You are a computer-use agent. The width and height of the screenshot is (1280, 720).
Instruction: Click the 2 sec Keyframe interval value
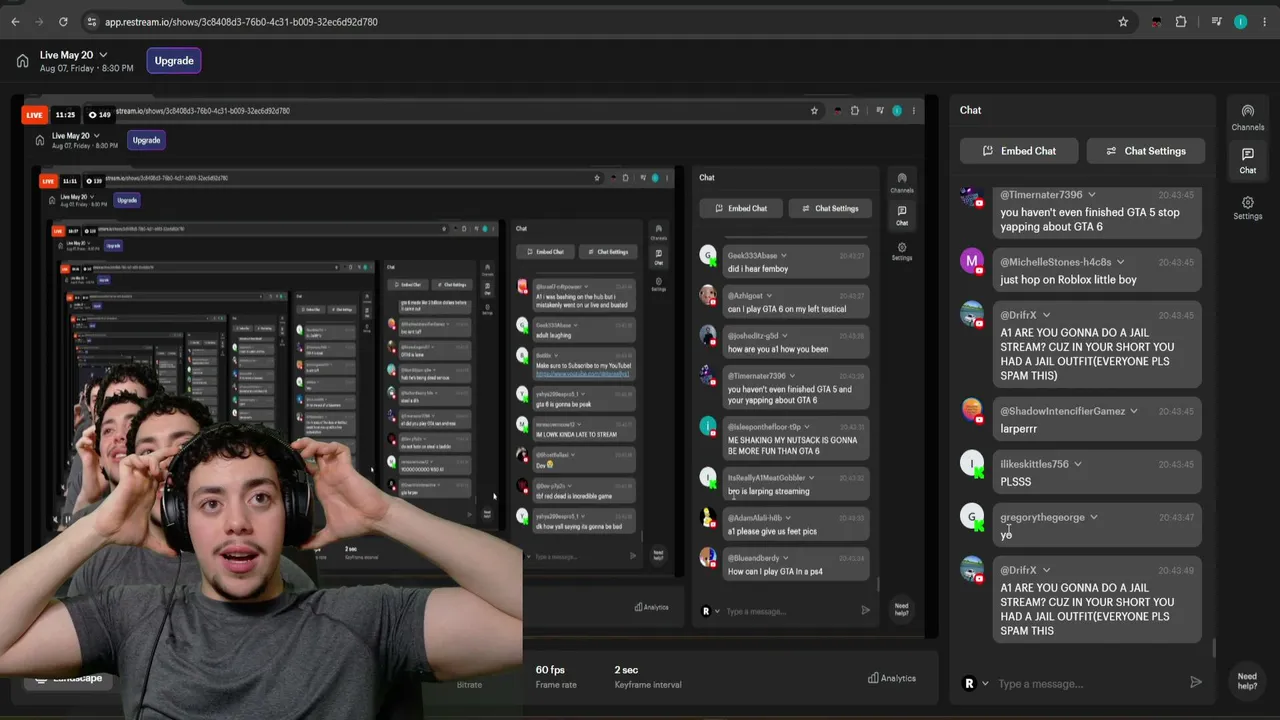[x=626, y=670]
